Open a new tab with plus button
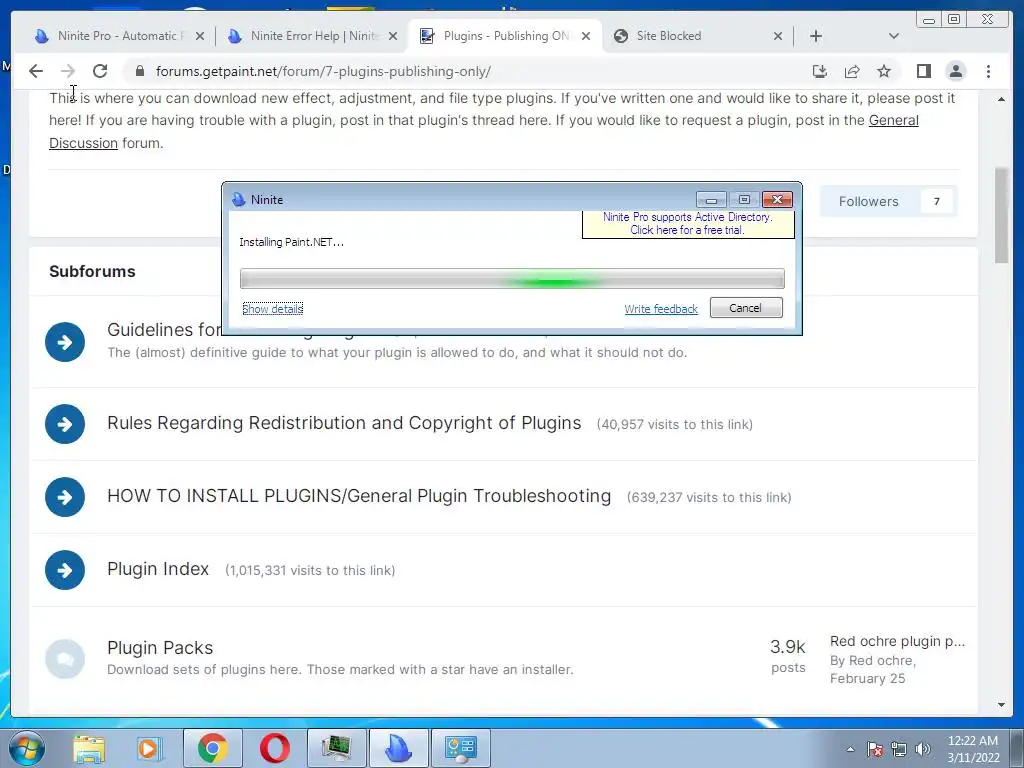The image size is (1024, 768). (816, 36)
